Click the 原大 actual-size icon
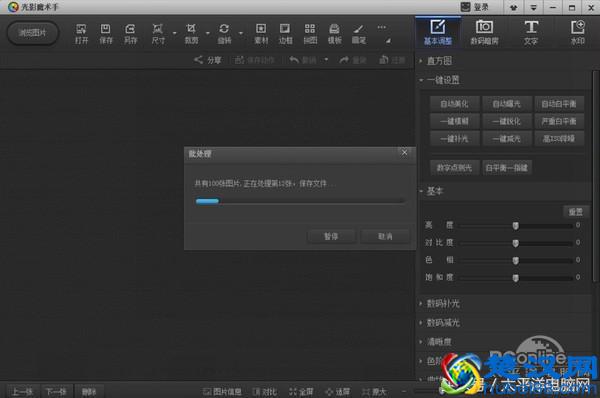This screenshot has width=600, height=398. coord(366,391)
